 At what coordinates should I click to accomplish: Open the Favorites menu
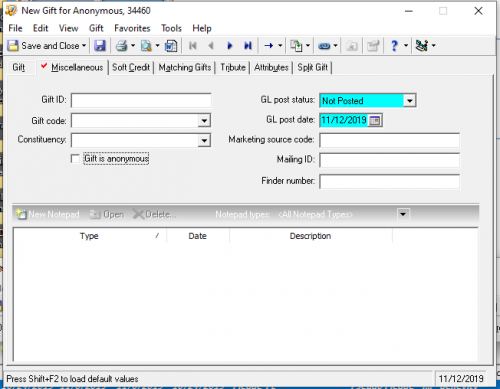pyautogui.click(x=132, y=28)
